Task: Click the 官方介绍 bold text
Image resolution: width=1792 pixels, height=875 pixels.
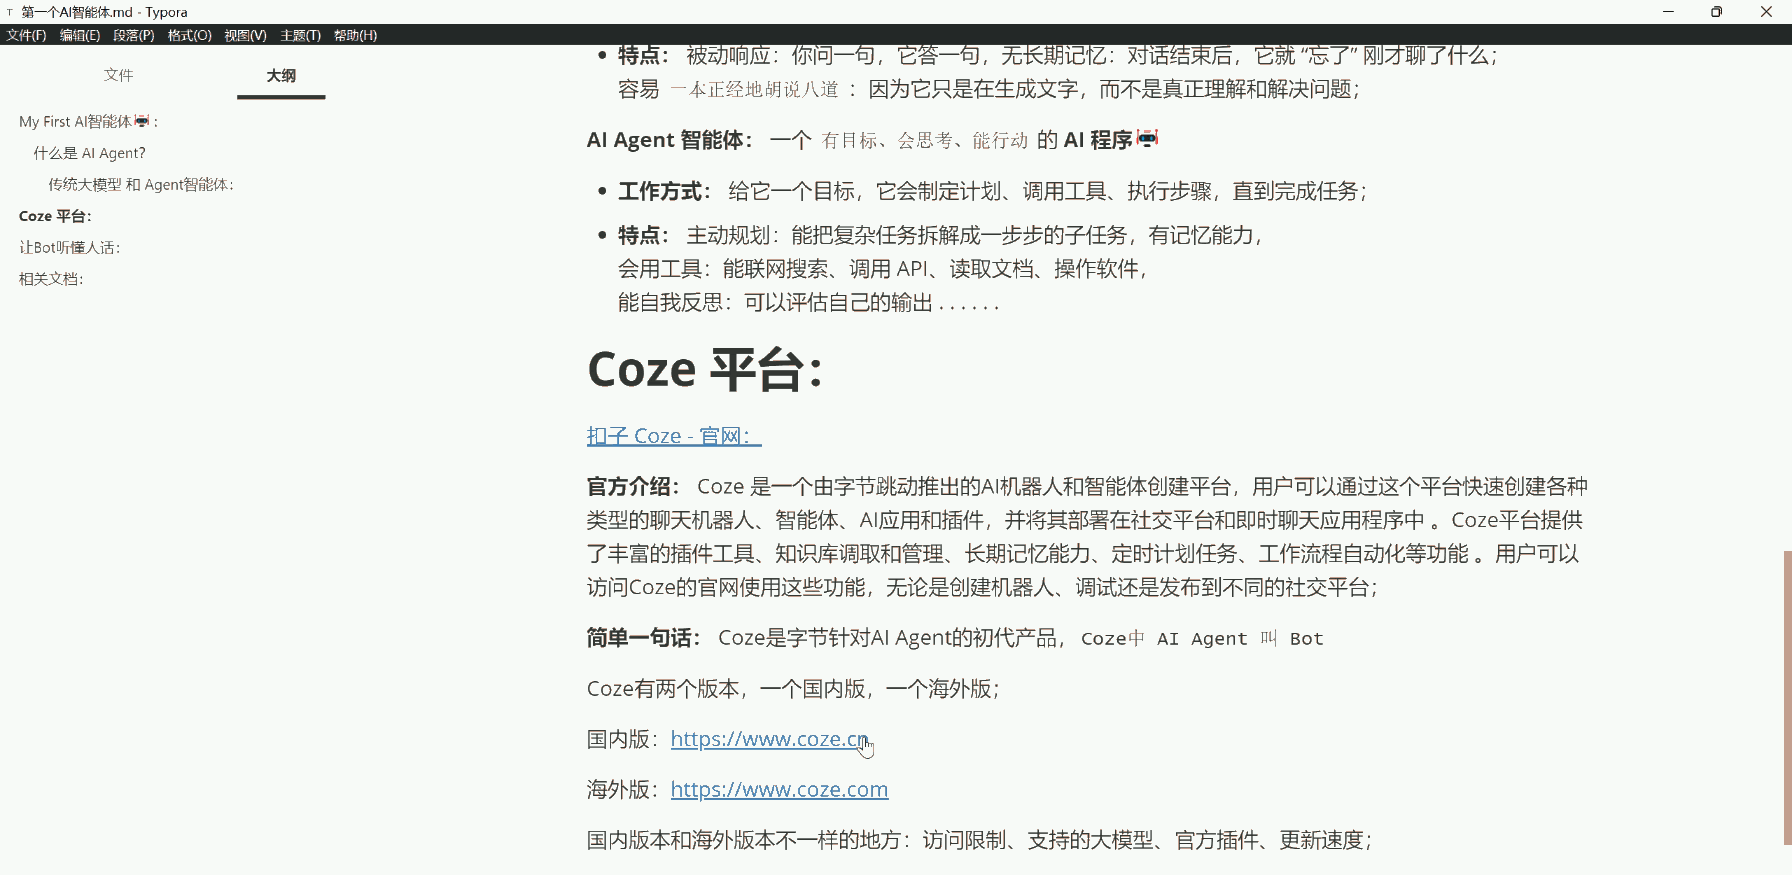Action: pyautogui.click(x=633, y=486)
